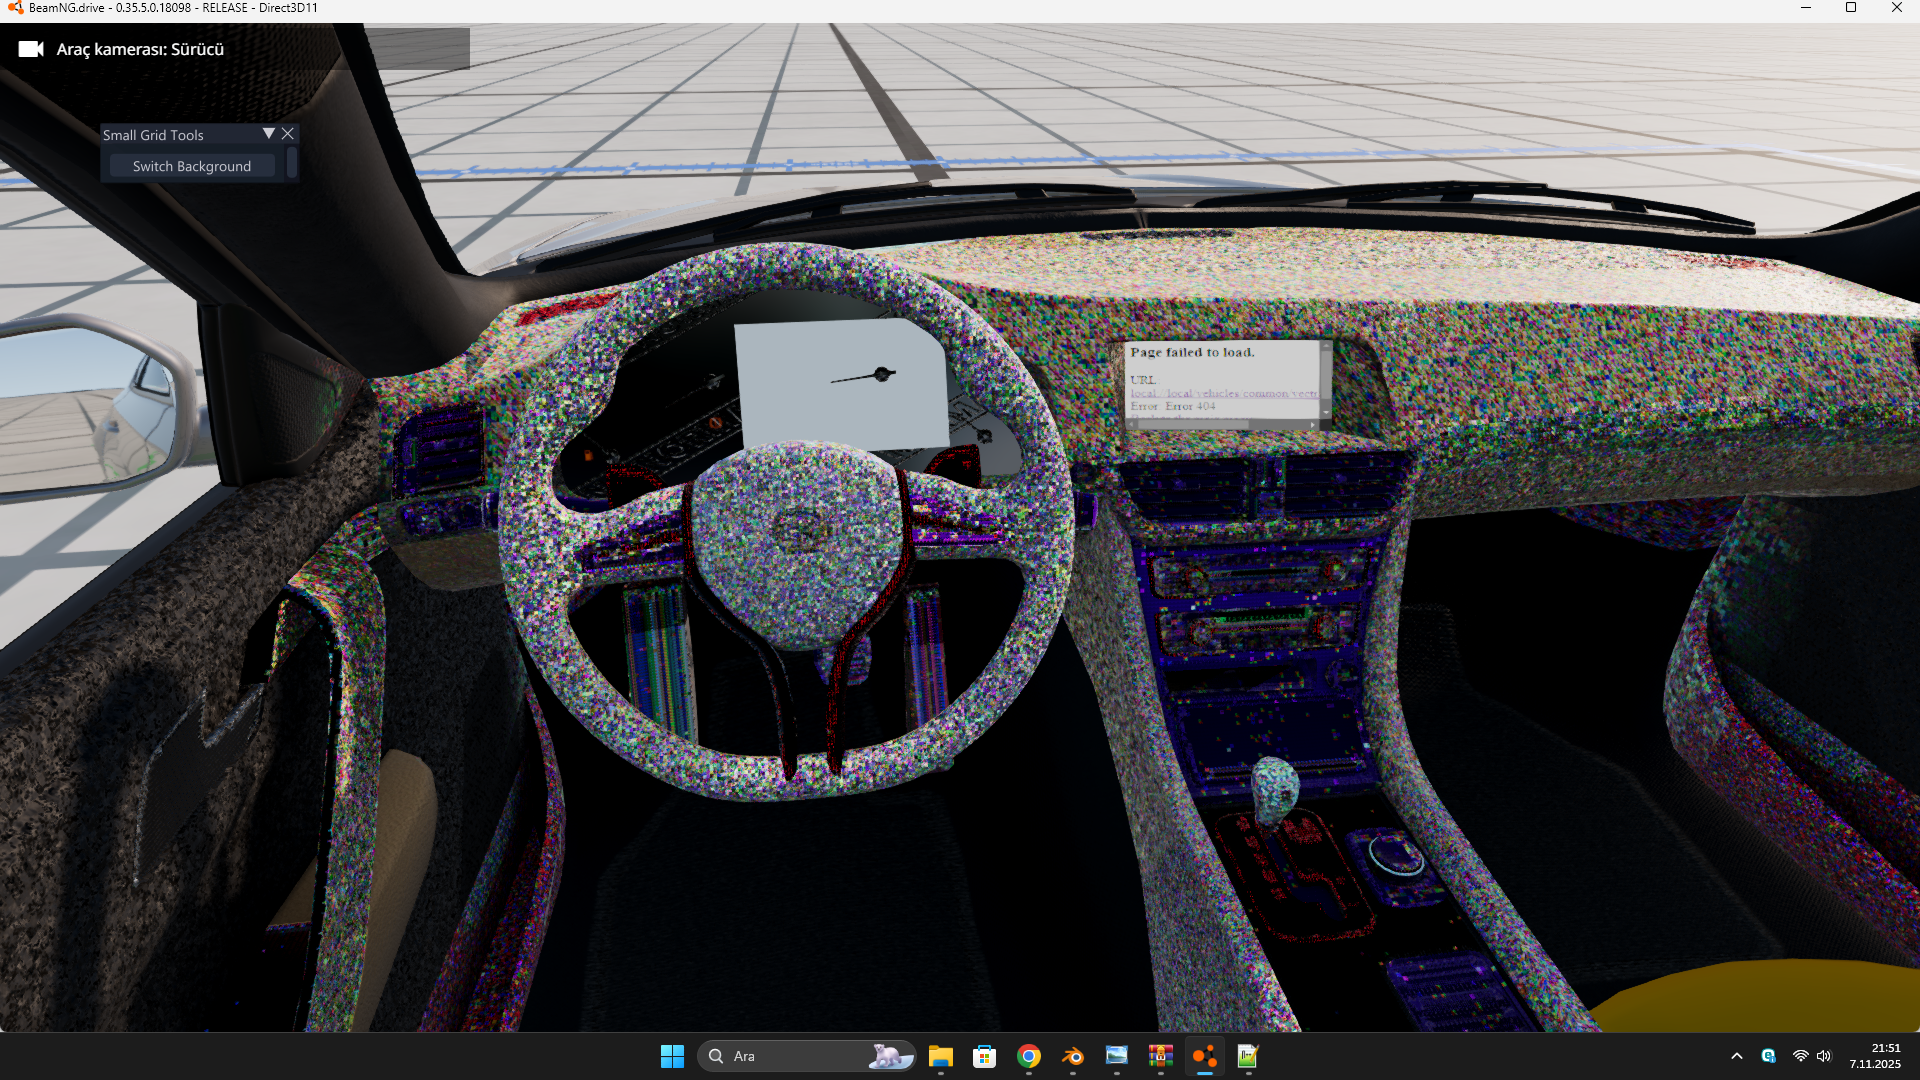
Task: Click the Small Grid Tools panel scrollbar
Action: click(292, 163)
